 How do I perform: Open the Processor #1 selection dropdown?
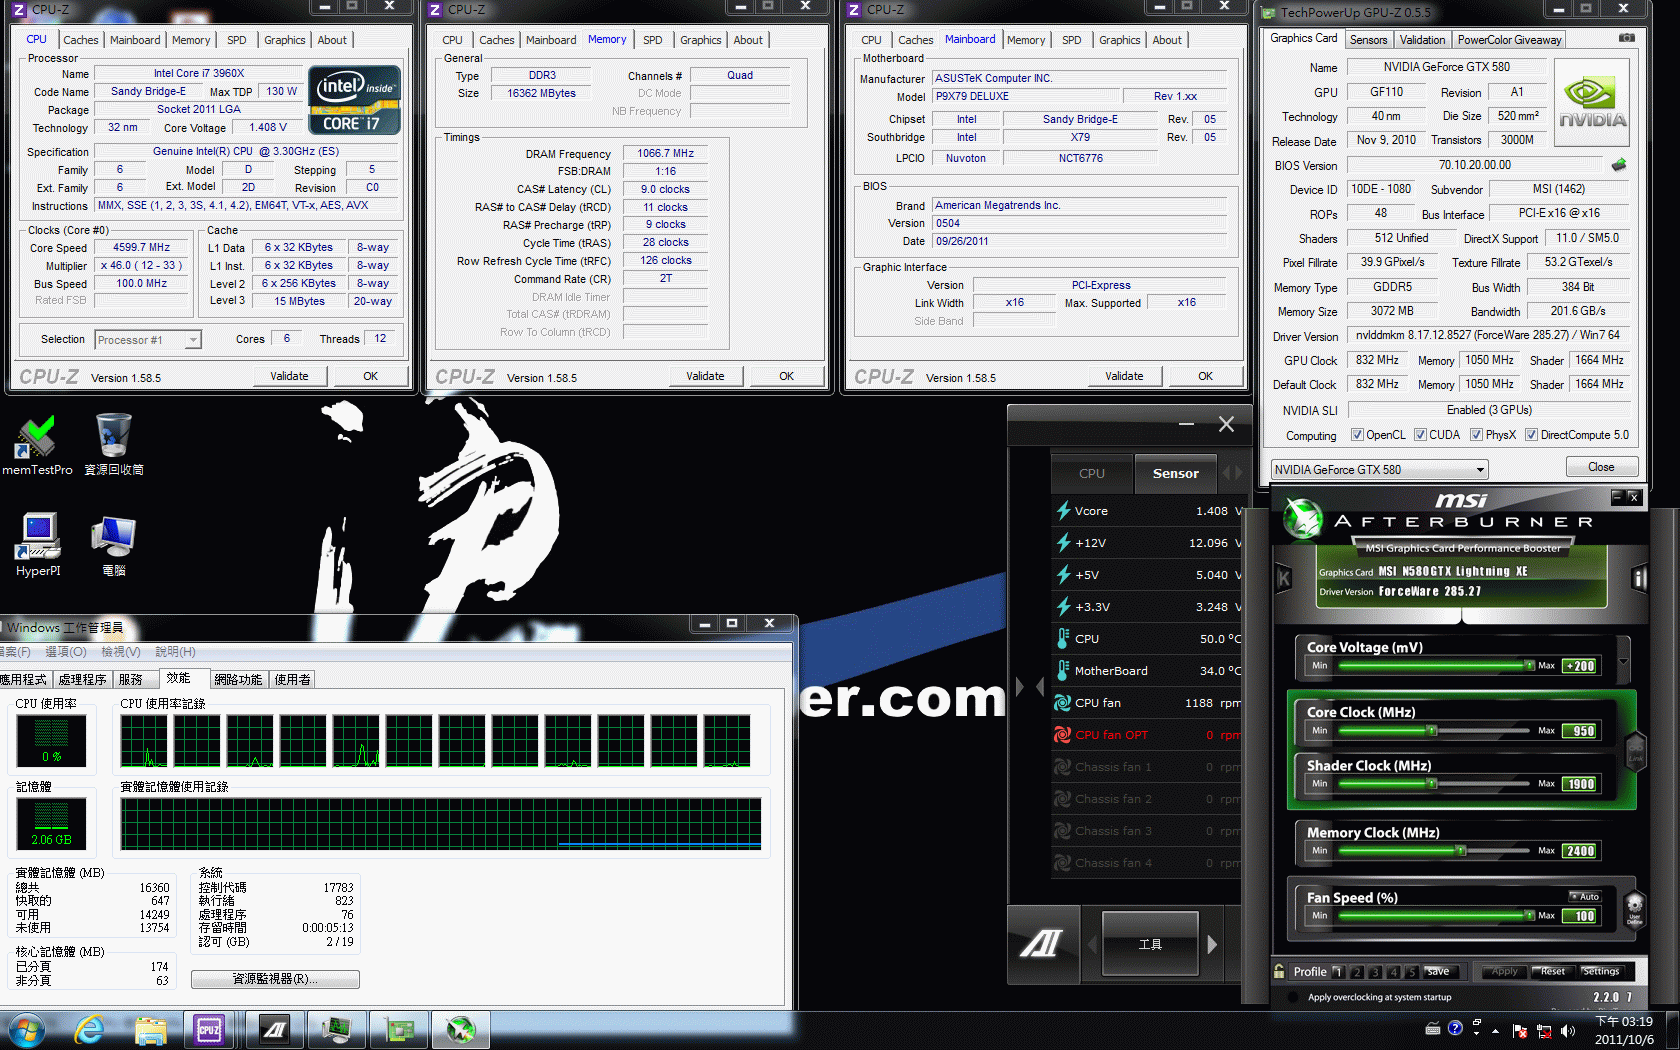pos(148,340)
